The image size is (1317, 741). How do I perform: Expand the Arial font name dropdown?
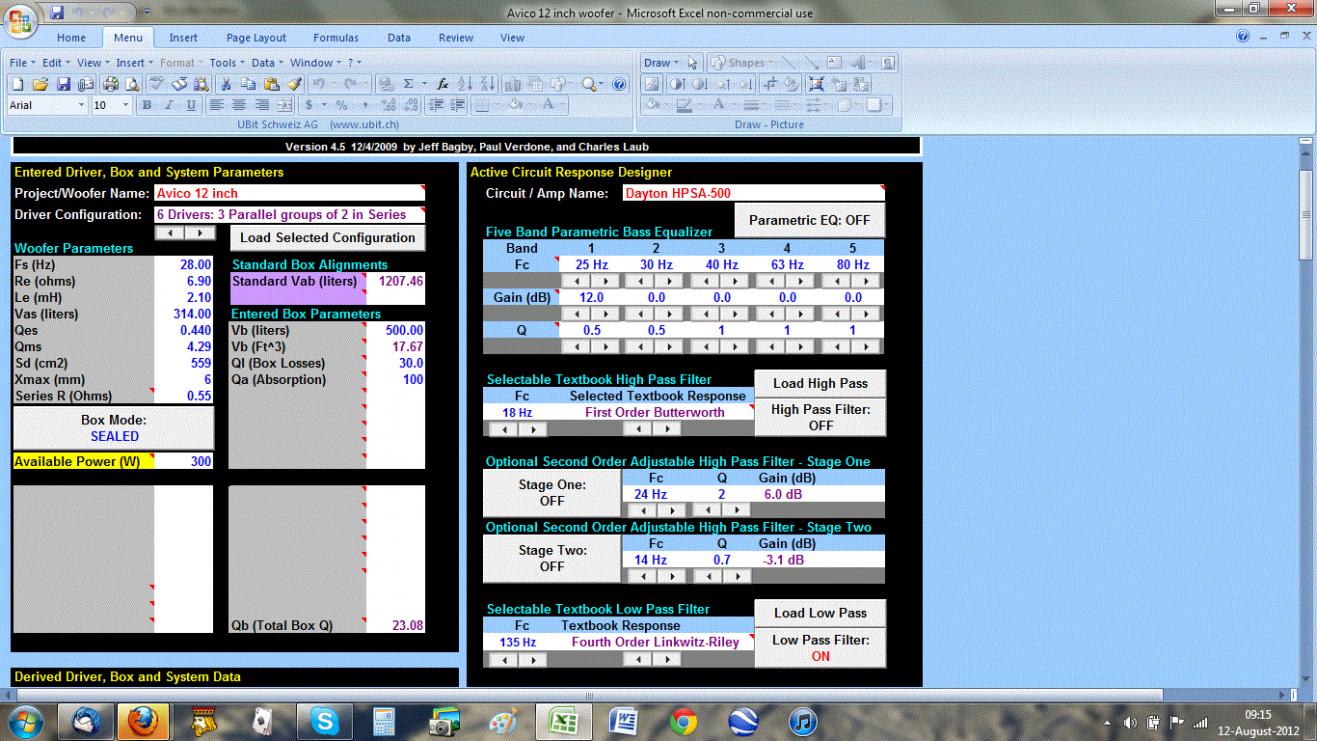pyautogui.click(x=81, y=105)
